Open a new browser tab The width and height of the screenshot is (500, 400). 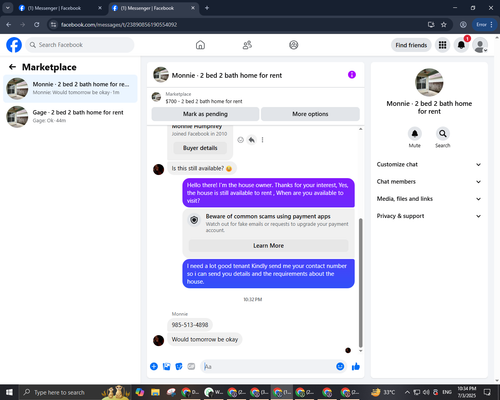click(207, 8)
